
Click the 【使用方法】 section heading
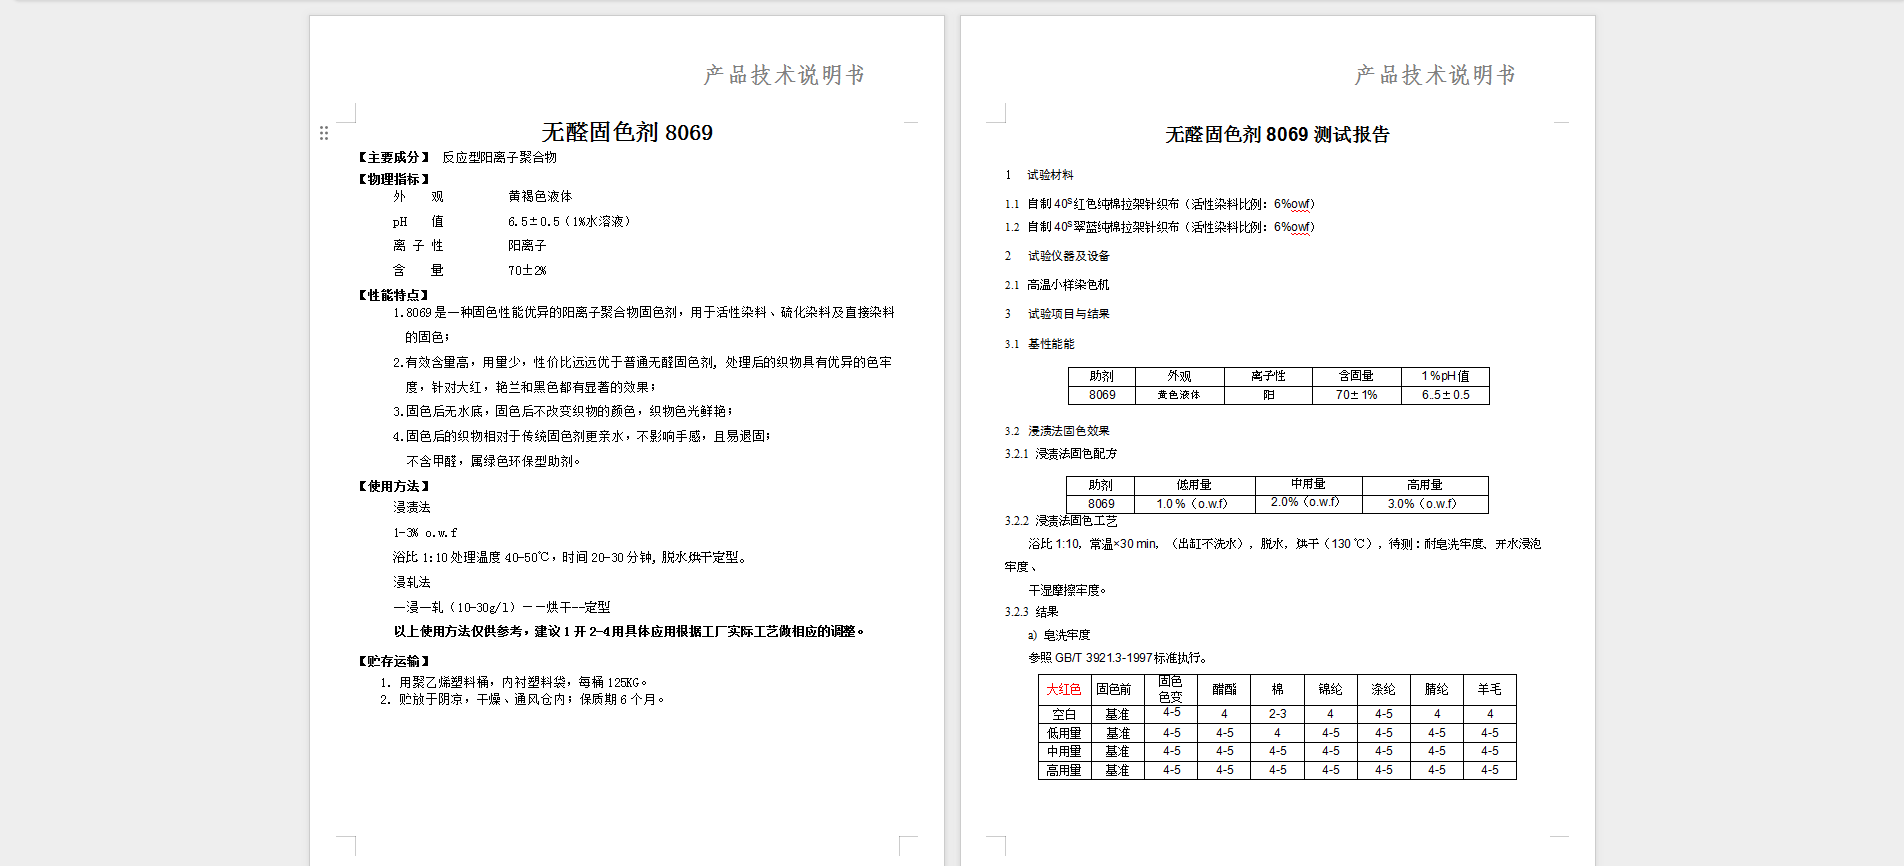point(394,487)
